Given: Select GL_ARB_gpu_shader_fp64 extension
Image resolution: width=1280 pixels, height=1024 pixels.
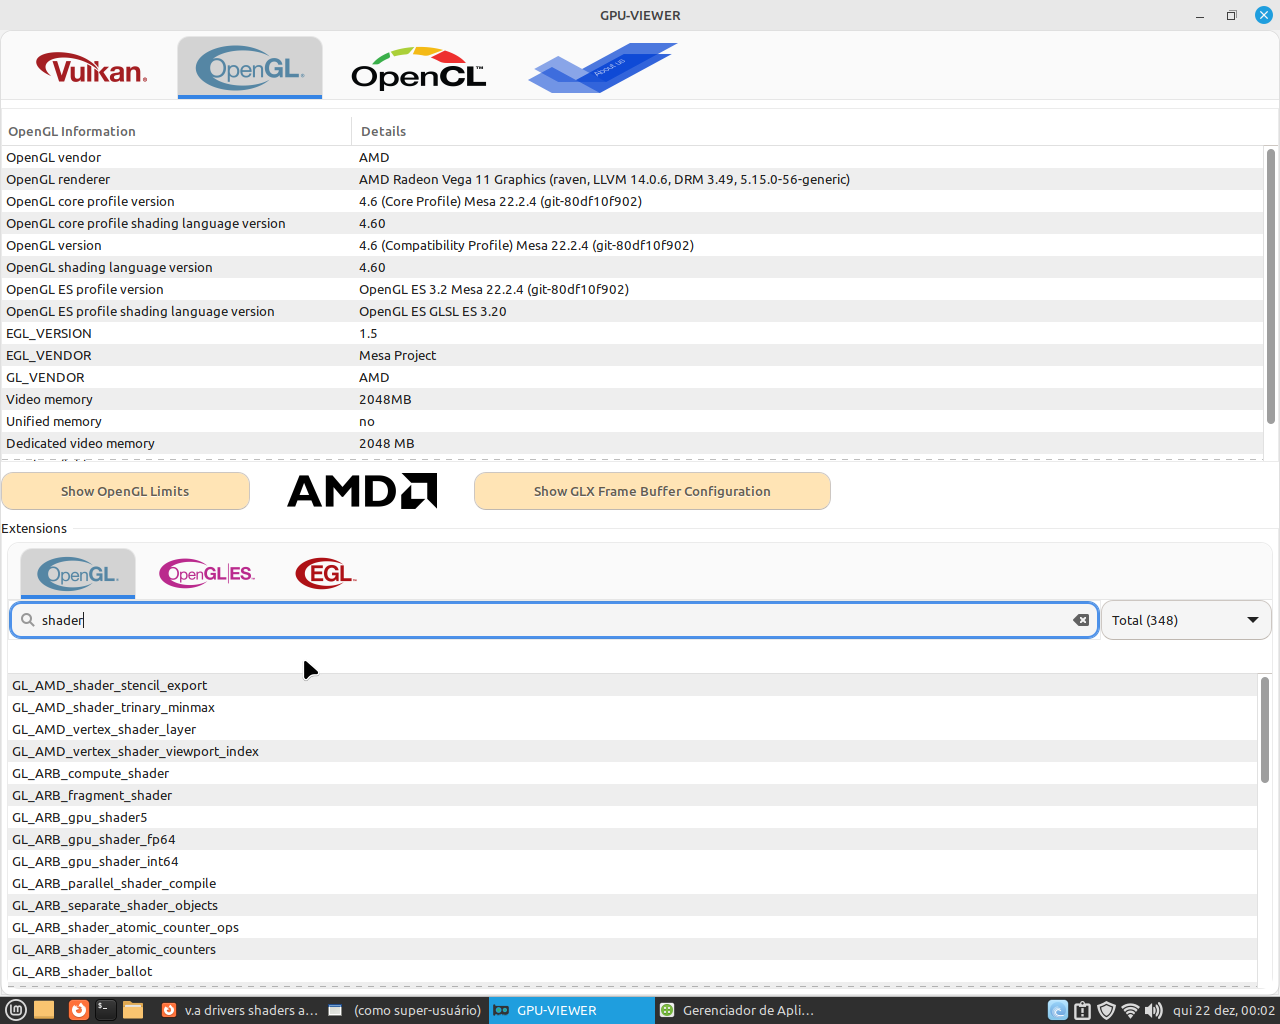Looking at the screenshot, I should [632, 839].
